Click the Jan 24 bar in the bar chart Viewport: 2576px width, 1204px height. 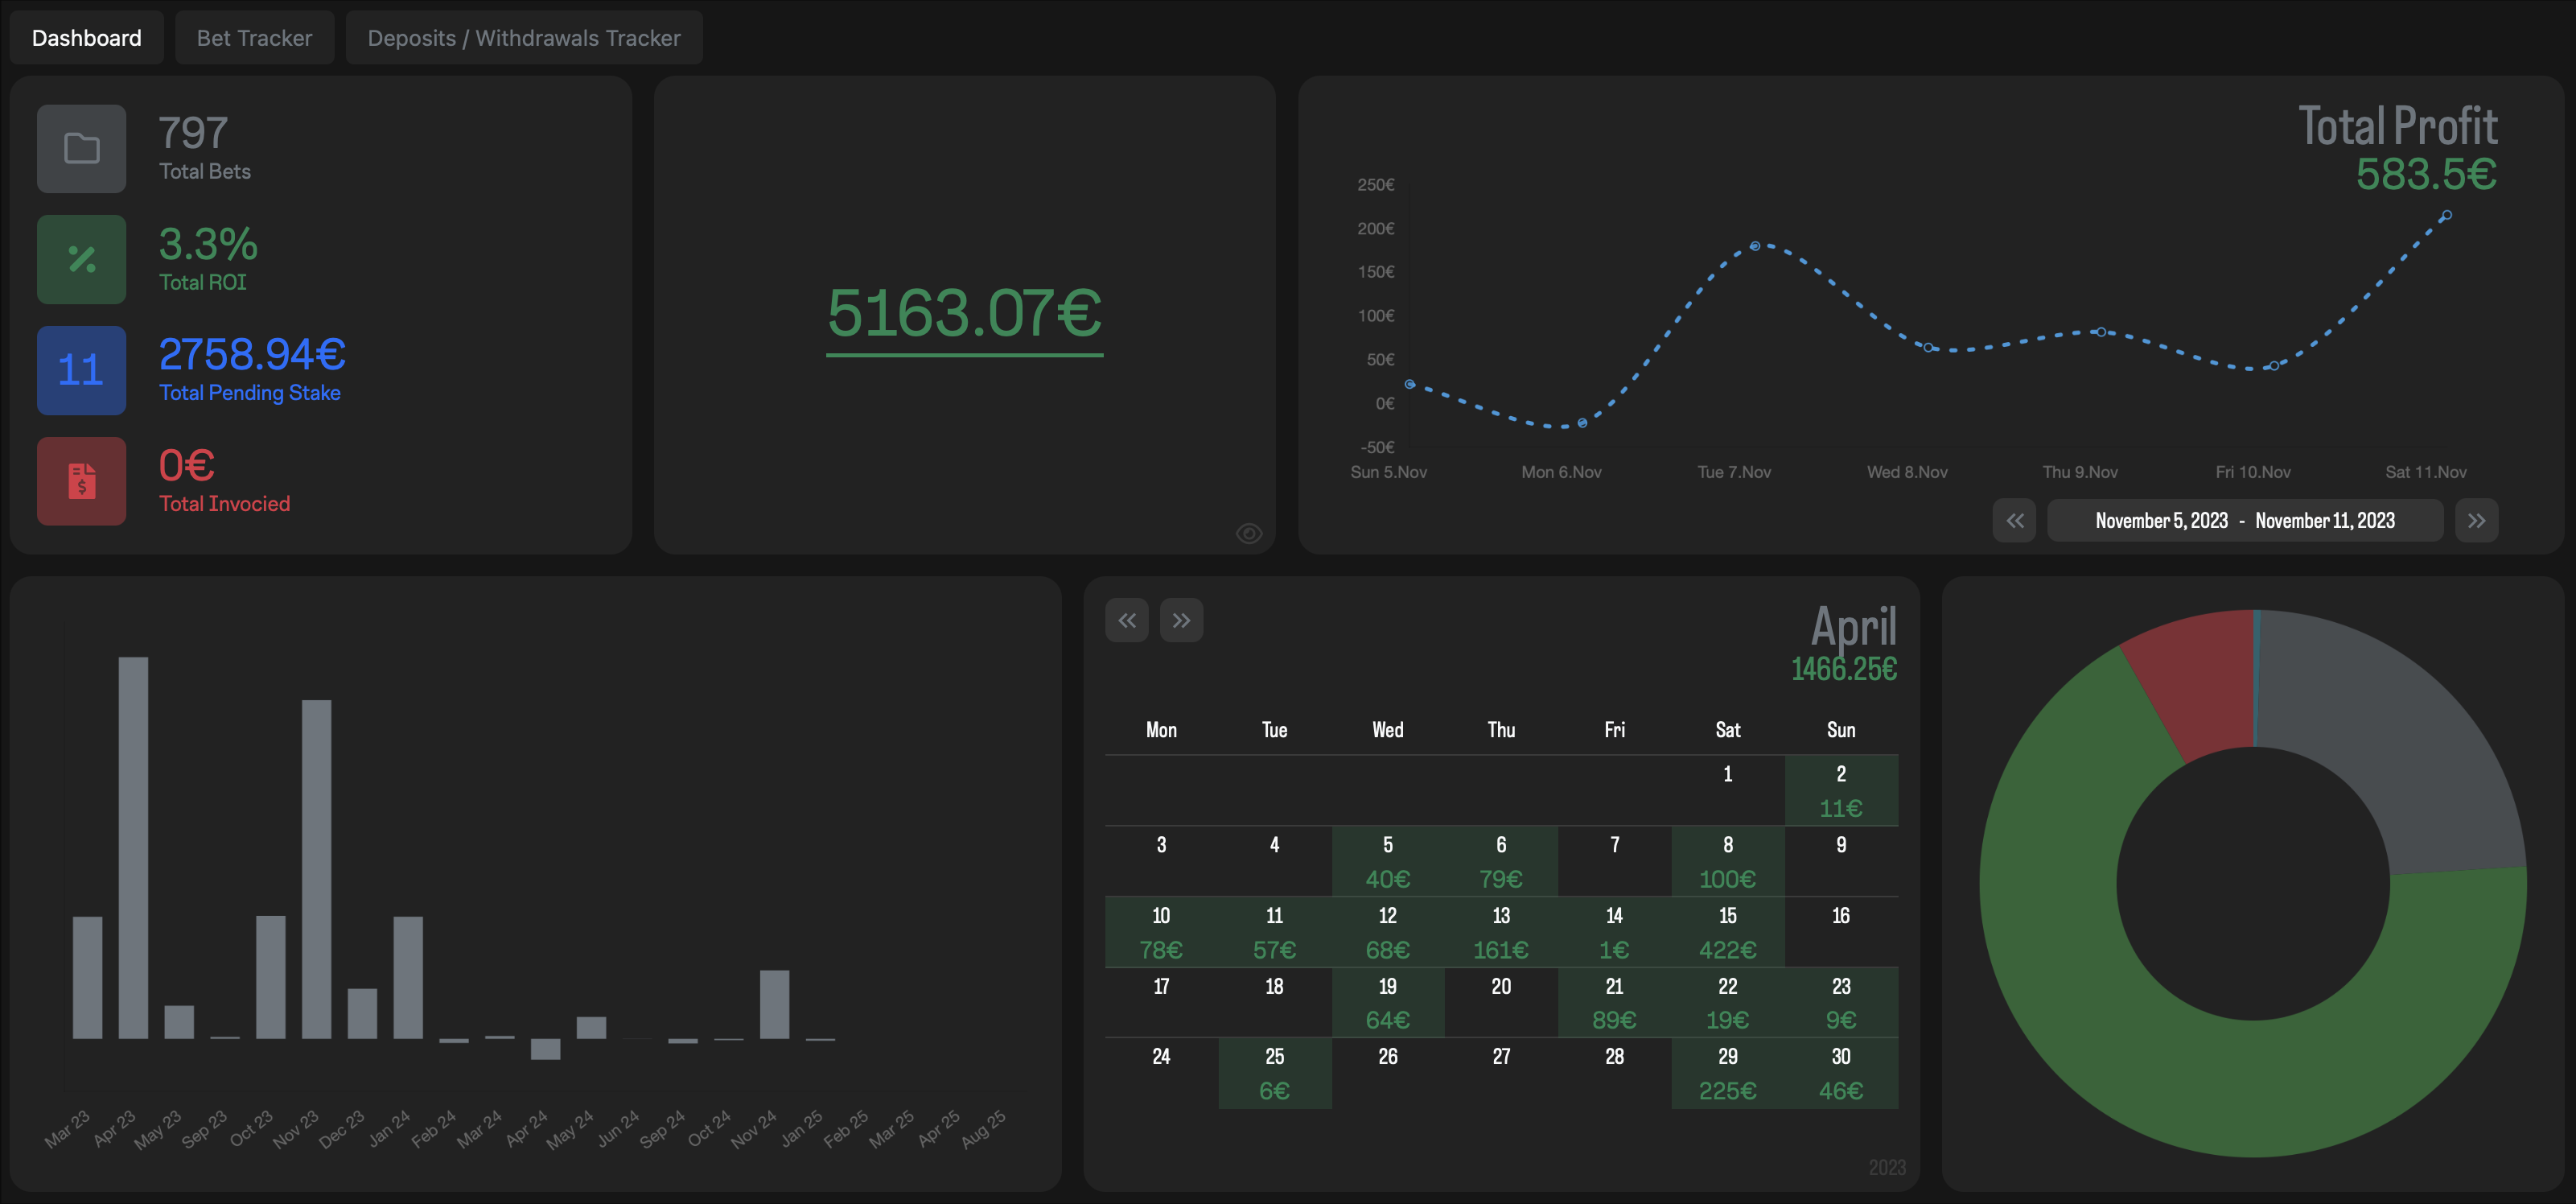(x=408, y=977)
